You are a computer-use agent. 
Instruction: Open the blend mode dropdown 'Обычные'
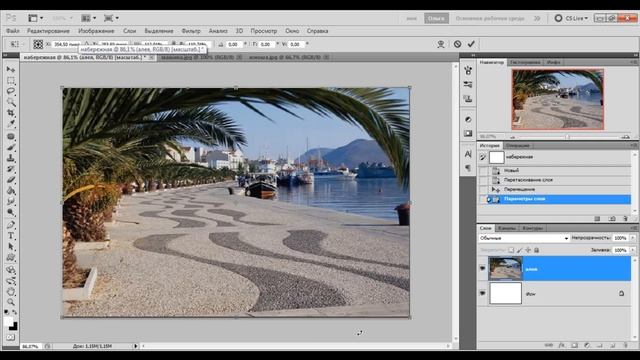pyautogui.click(x=524, y=238)
